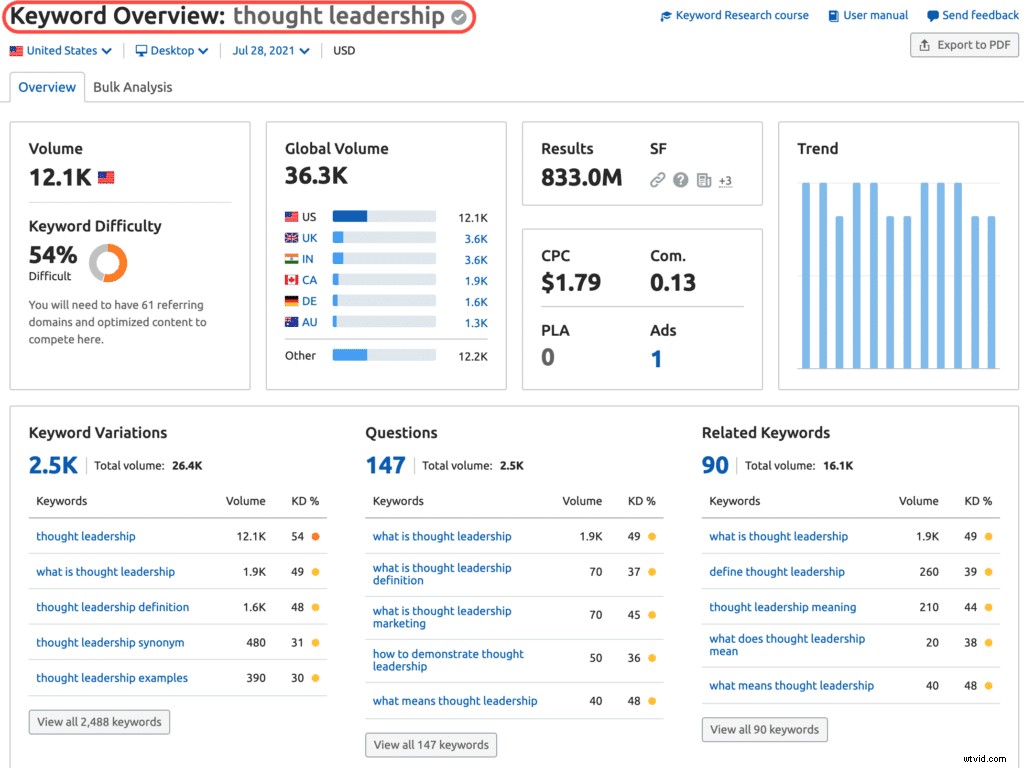This screenshot has width=1024, height=768.
Task: Click the UK flag in Global Volume list
Action: click(293, 238)
